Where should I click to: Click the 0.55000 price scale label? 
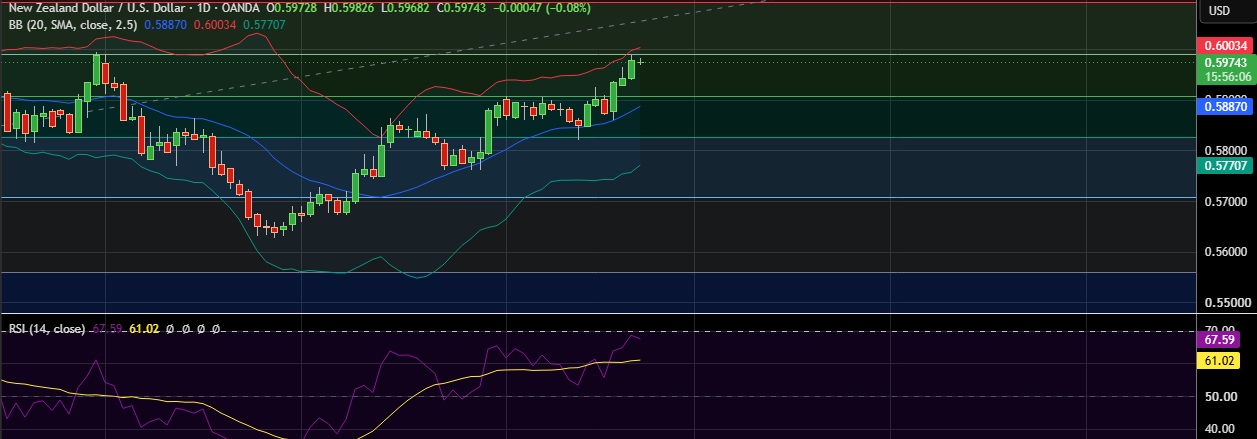(1224, 302)
